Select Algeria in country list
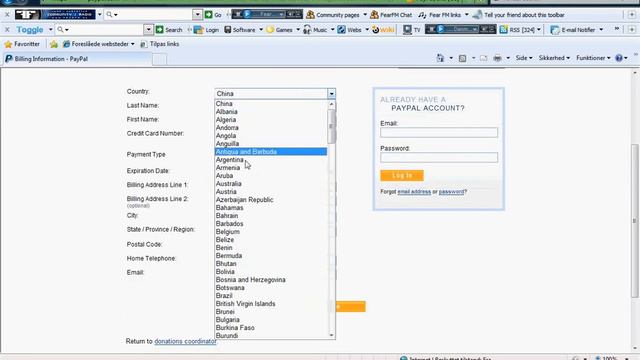Image resolution: width=640 pixels, height=360 pixels. point(271,120)
